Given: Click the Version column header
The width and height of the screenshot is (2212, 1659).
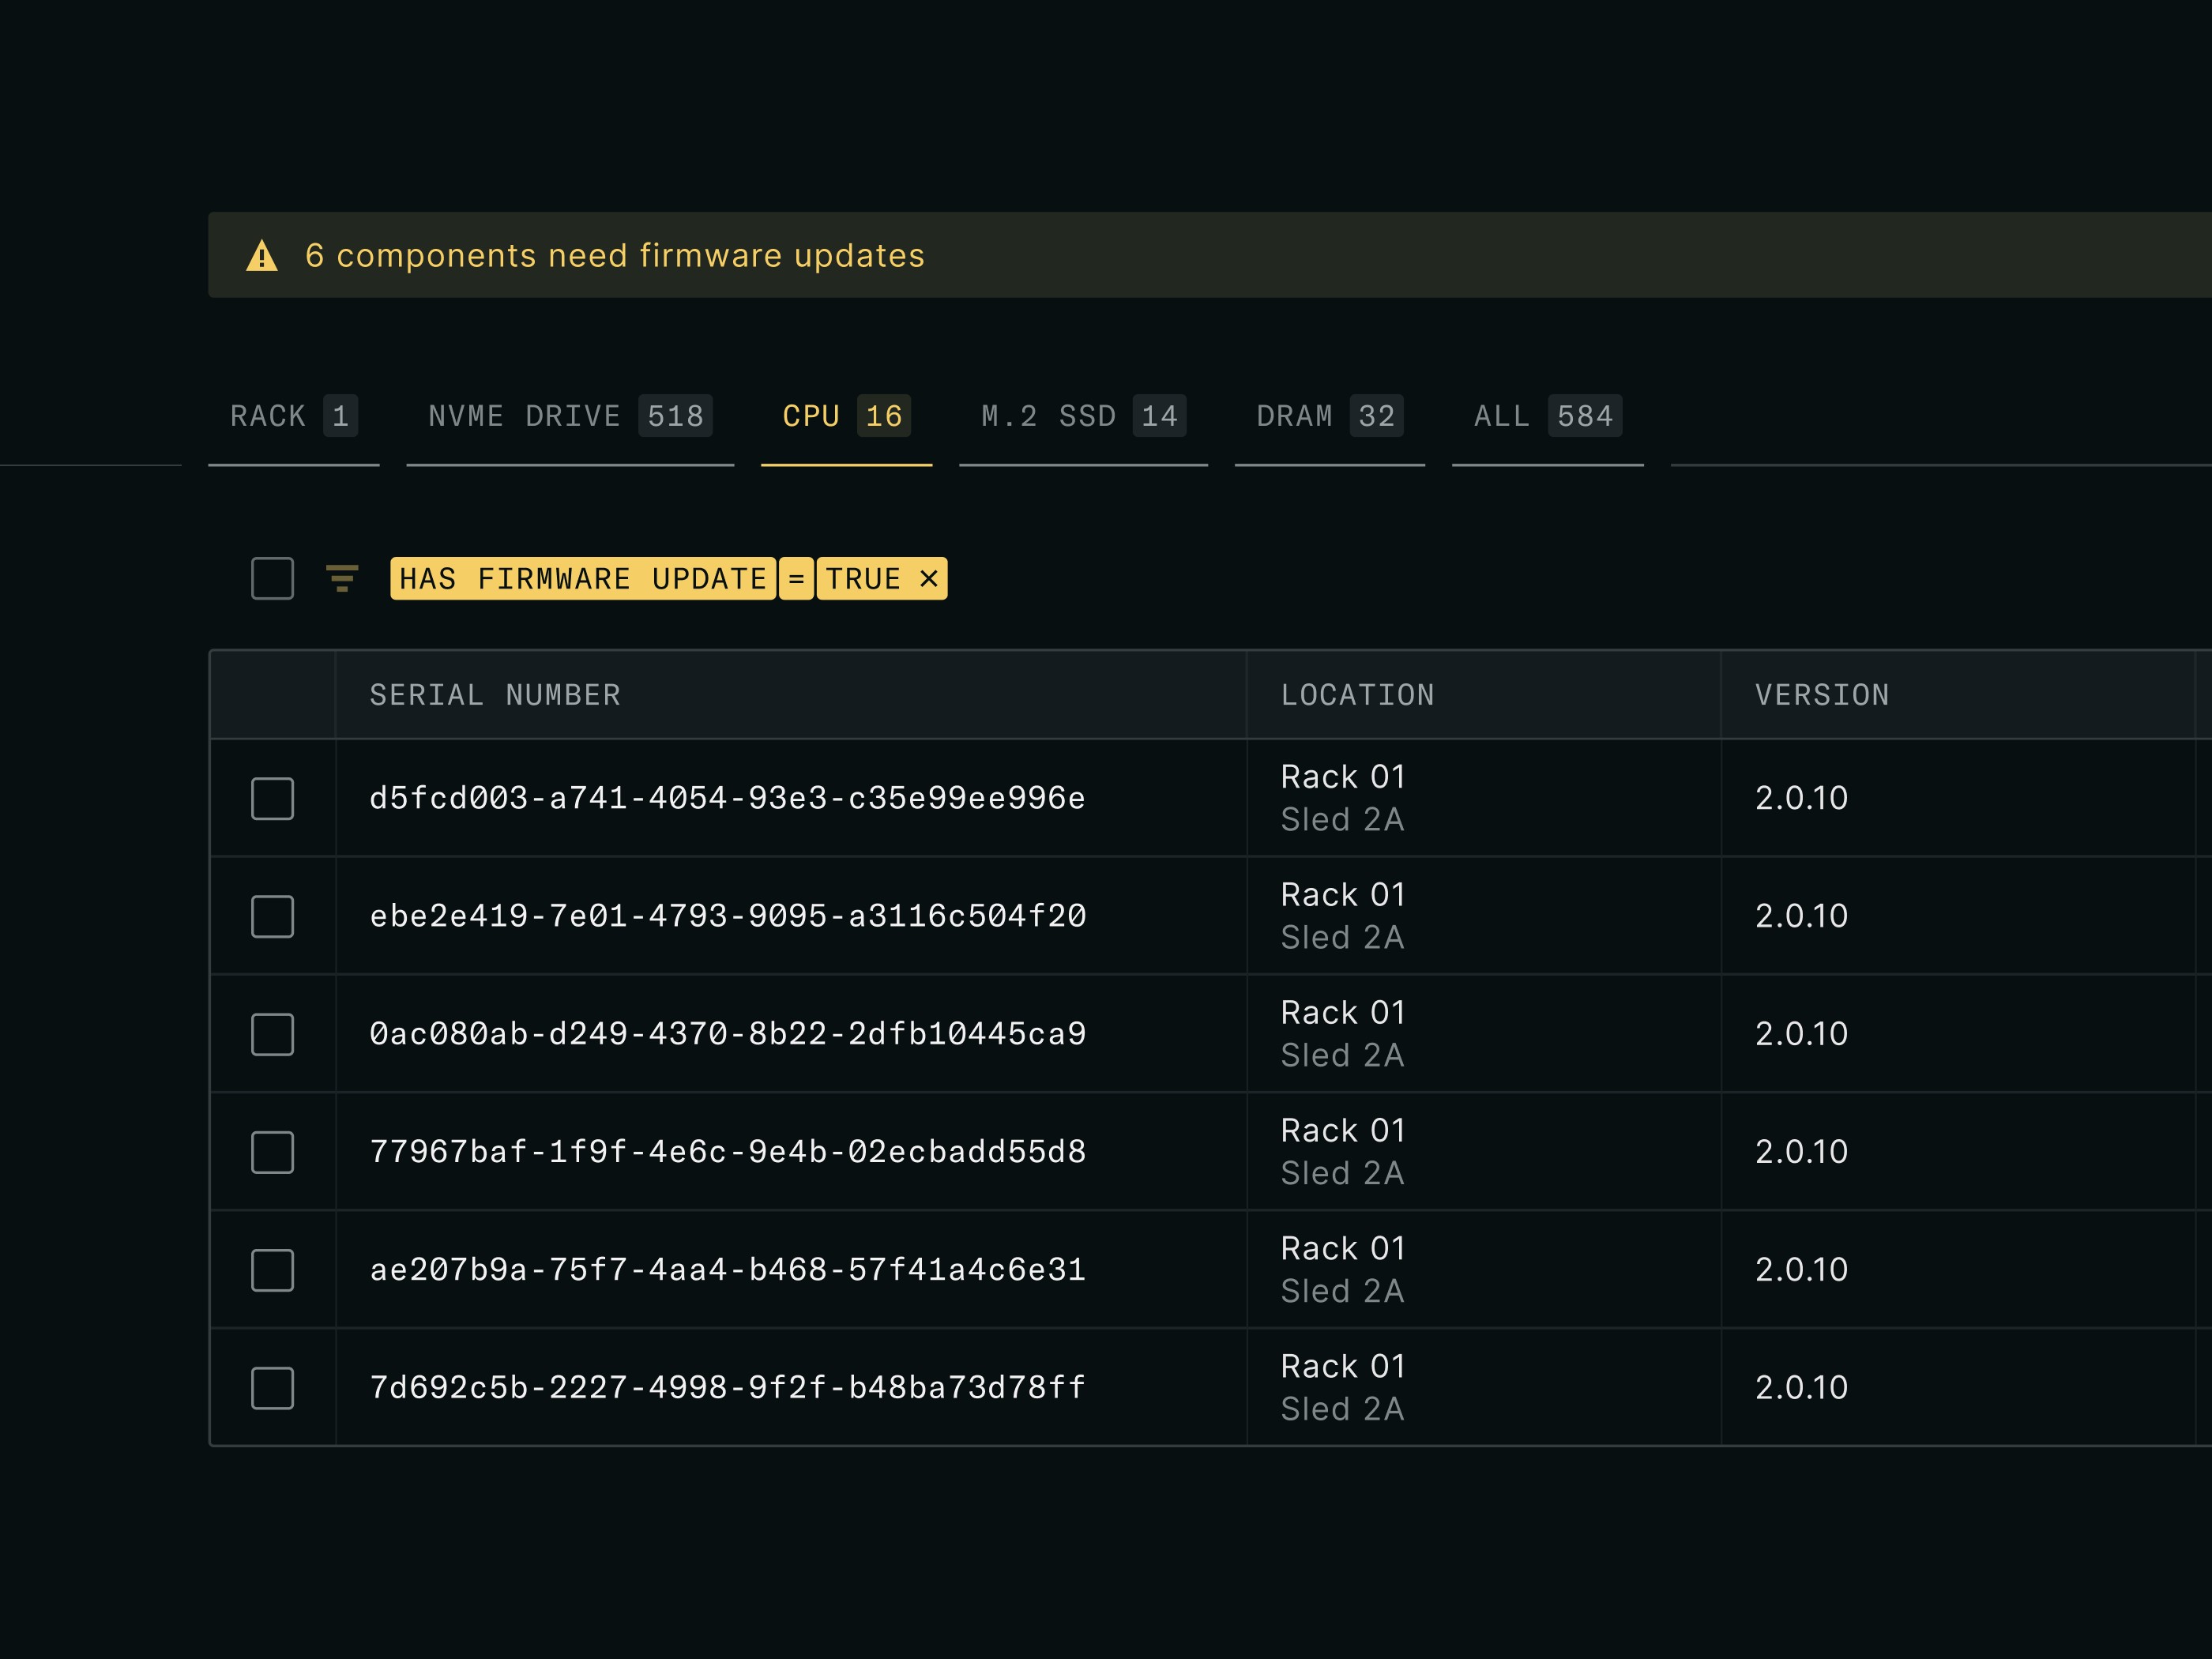Looking at the screenshot, I should click(x=1822, y=695).
